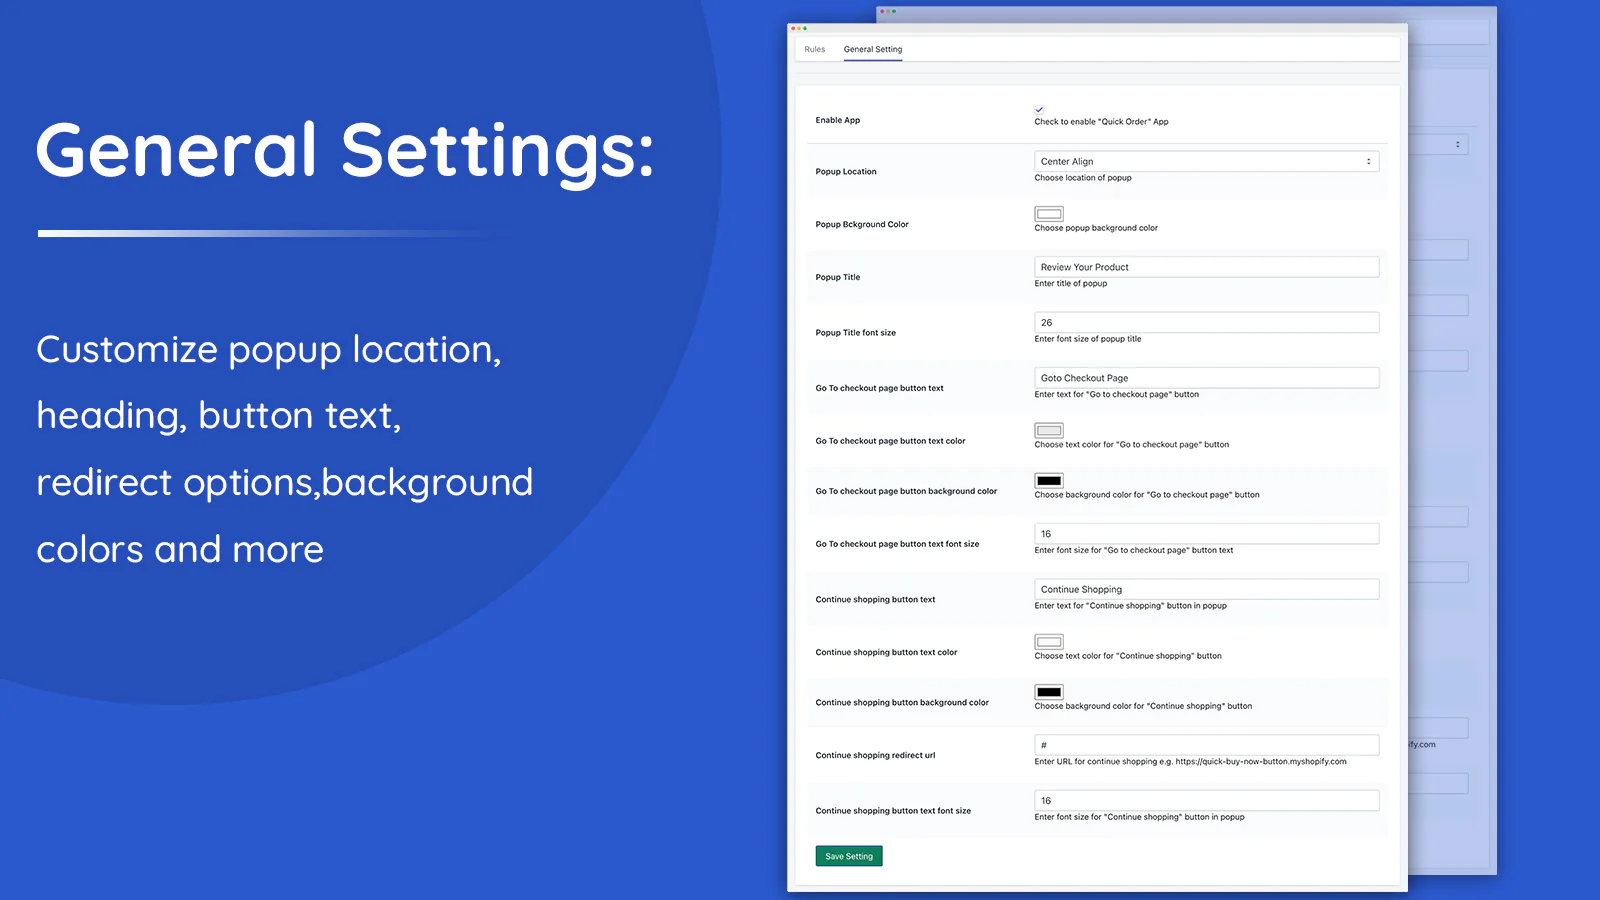Edit the Continue Shopping button text field
Screen dimensions: 1600x900
1205,590
